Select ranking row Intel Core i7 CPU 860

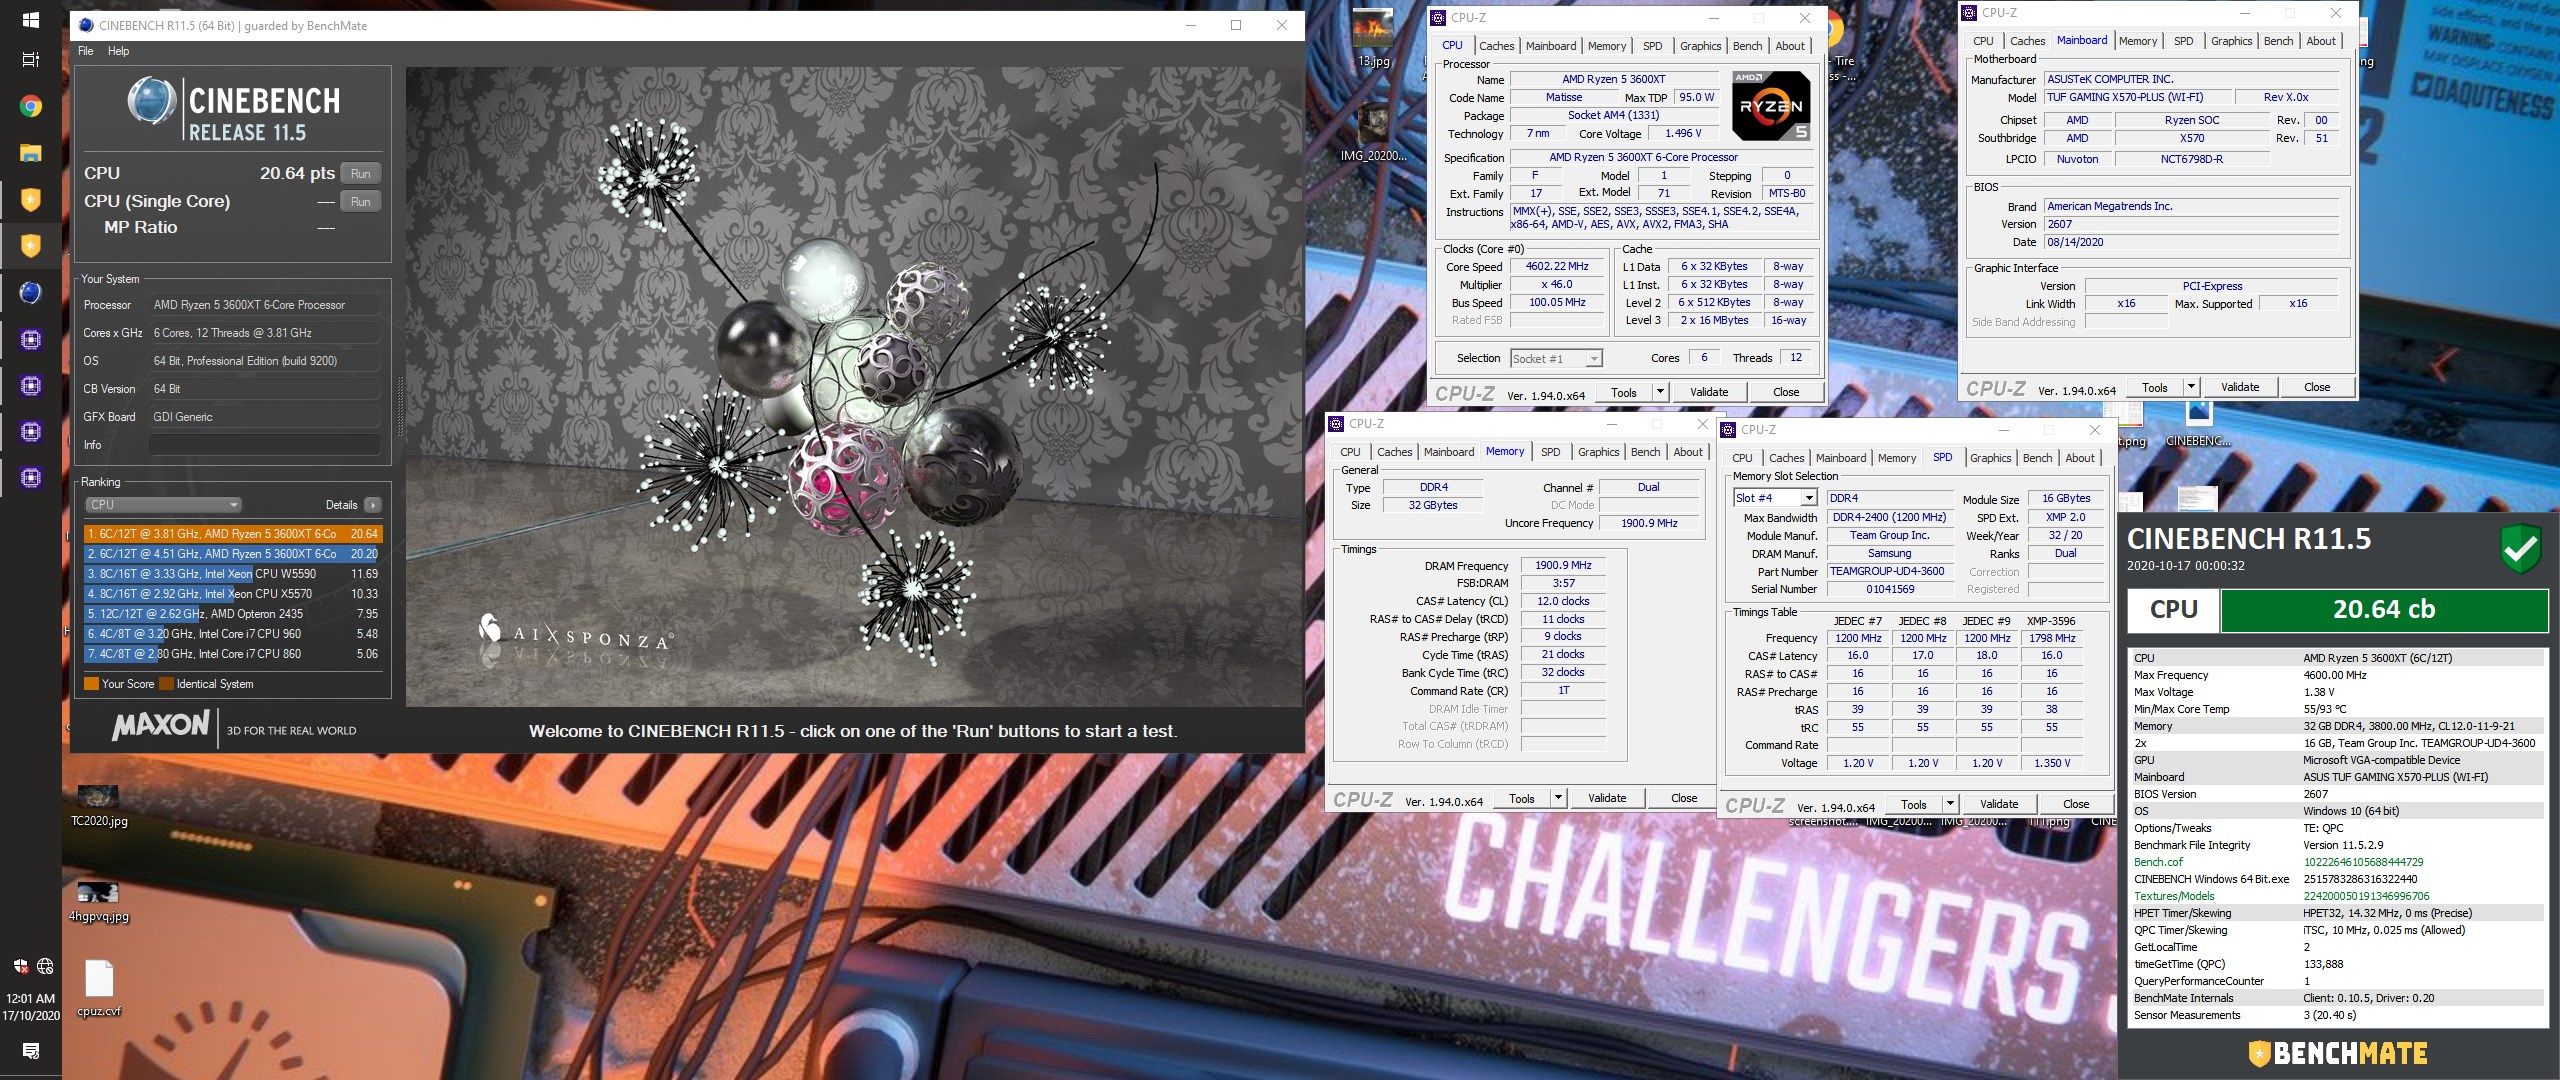(234, 654)
